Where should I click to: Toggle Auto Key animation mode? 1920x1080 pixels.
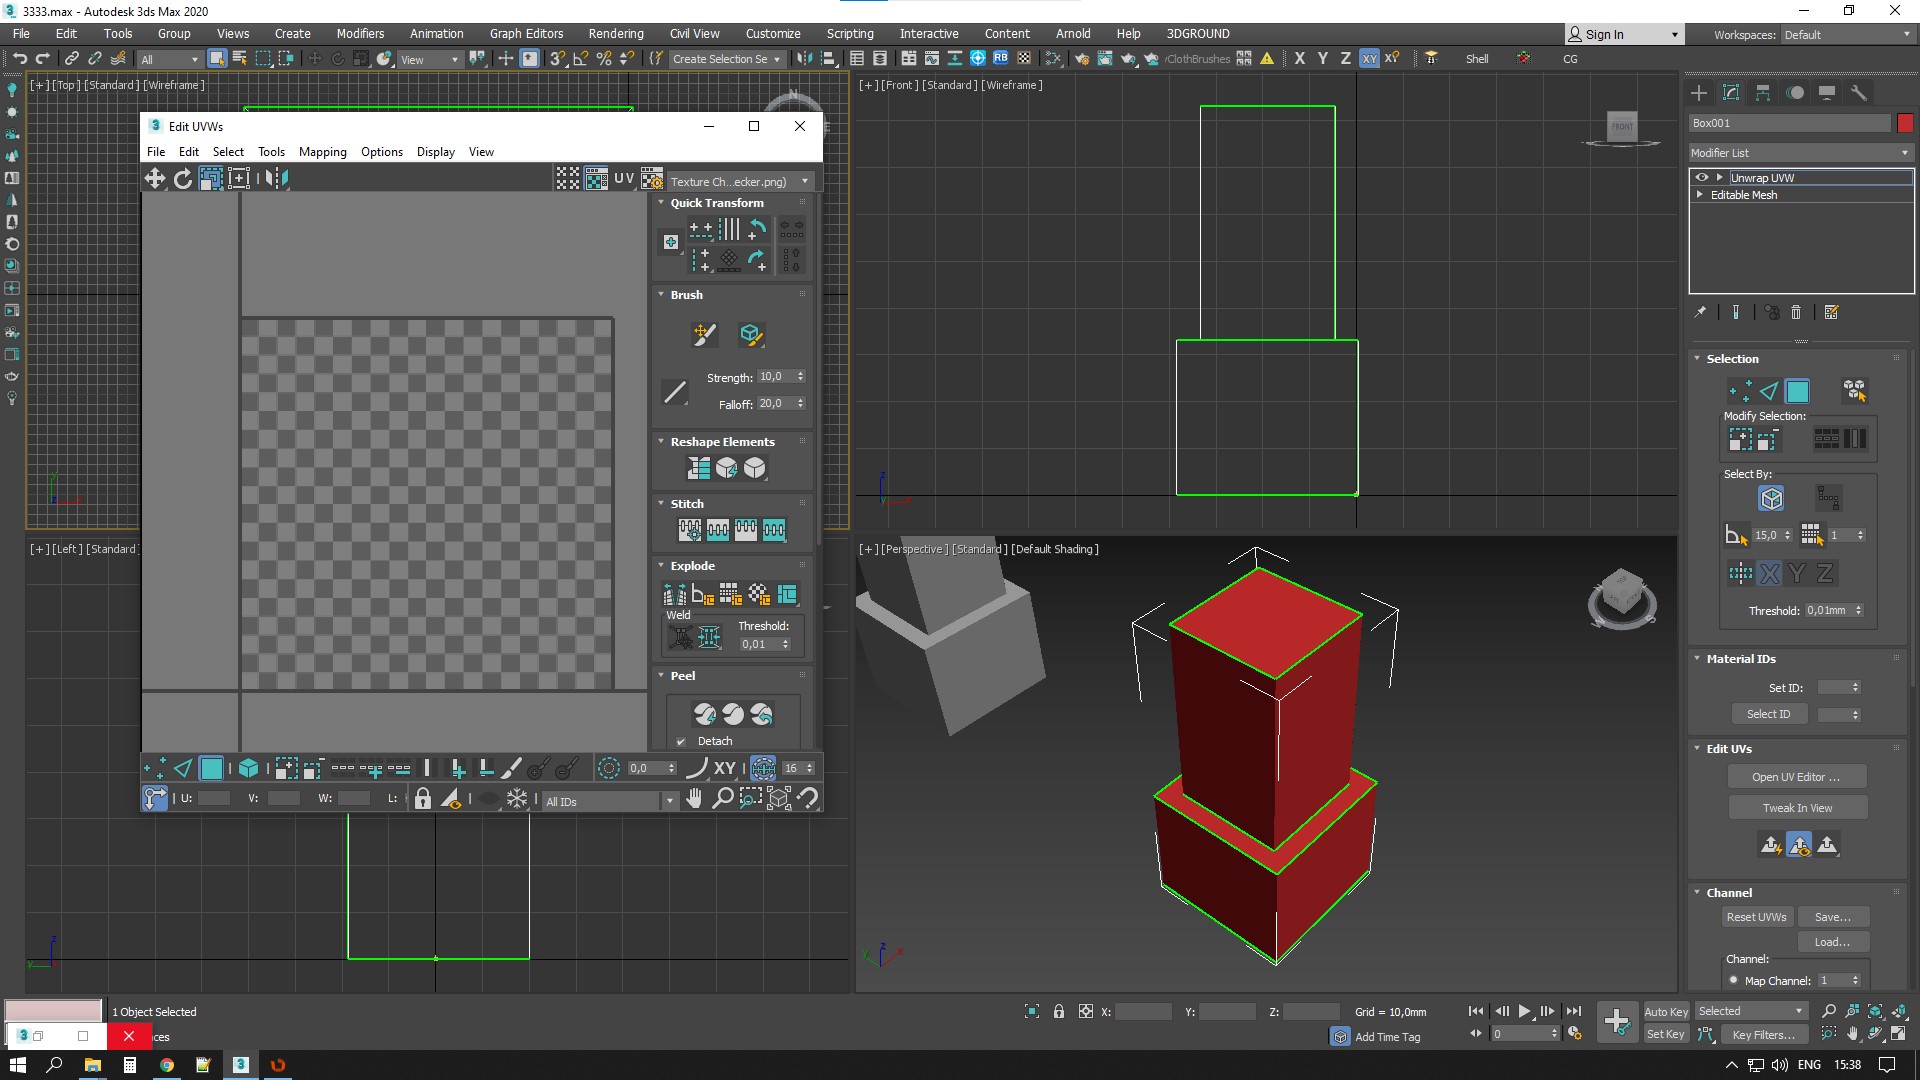(x=1666, y=1012)
